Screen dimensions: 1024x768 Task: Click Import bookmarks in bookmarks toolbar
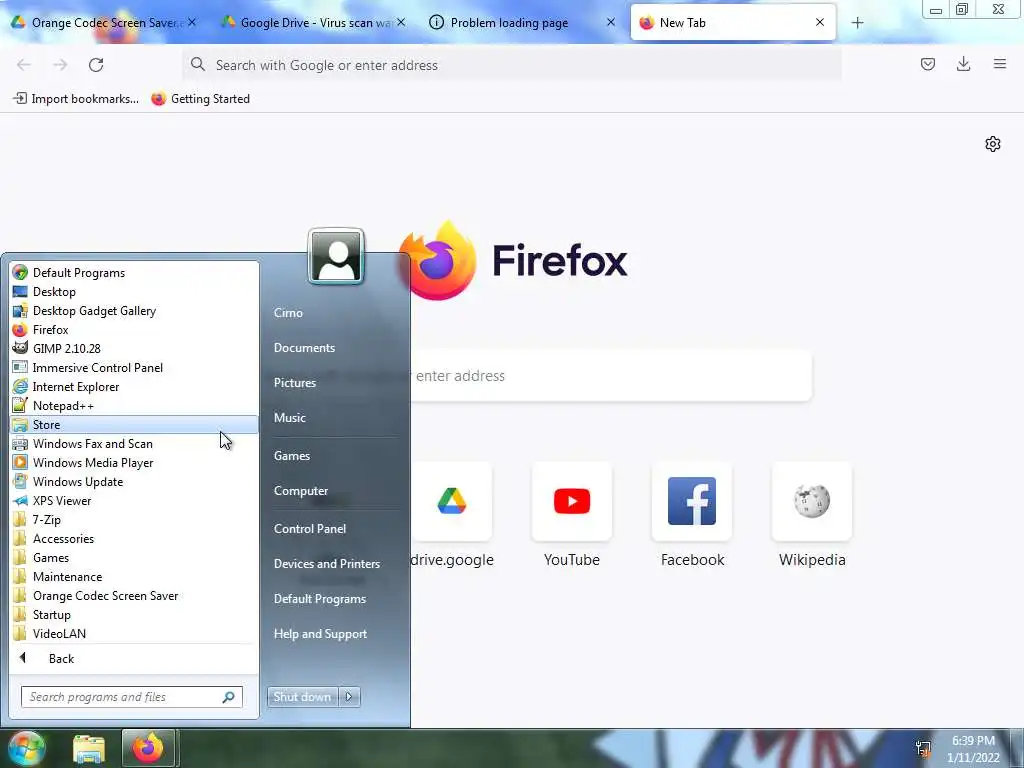coord(76,99)
